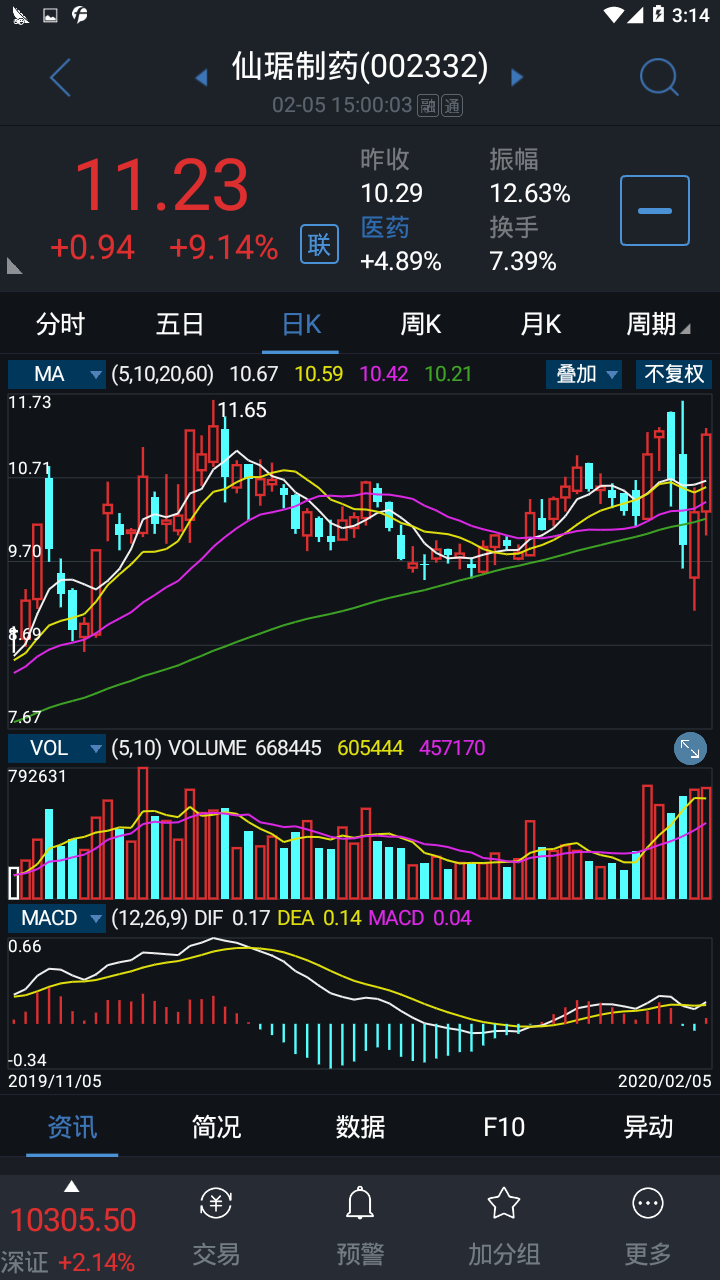
Task: Tap the 11.23 current price
Action: [x=161, y=185]
